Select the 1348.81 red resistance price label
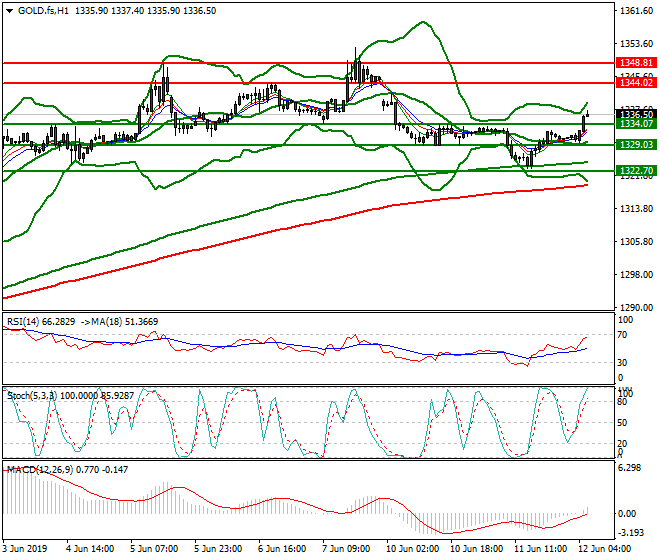The image size is (660, 560). pyautogui.click(x=636, y=63)
